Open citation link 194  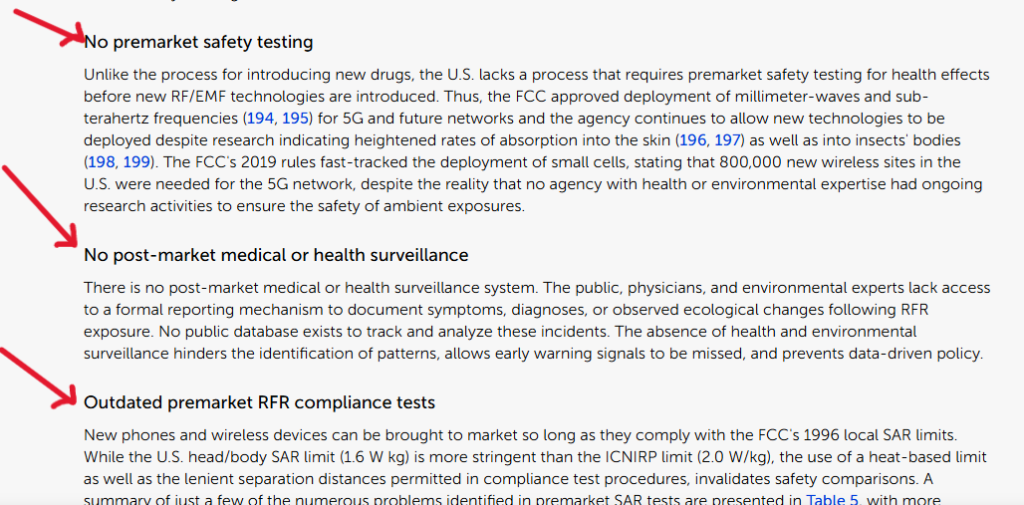pyautogui.click(x=260, y=118)
